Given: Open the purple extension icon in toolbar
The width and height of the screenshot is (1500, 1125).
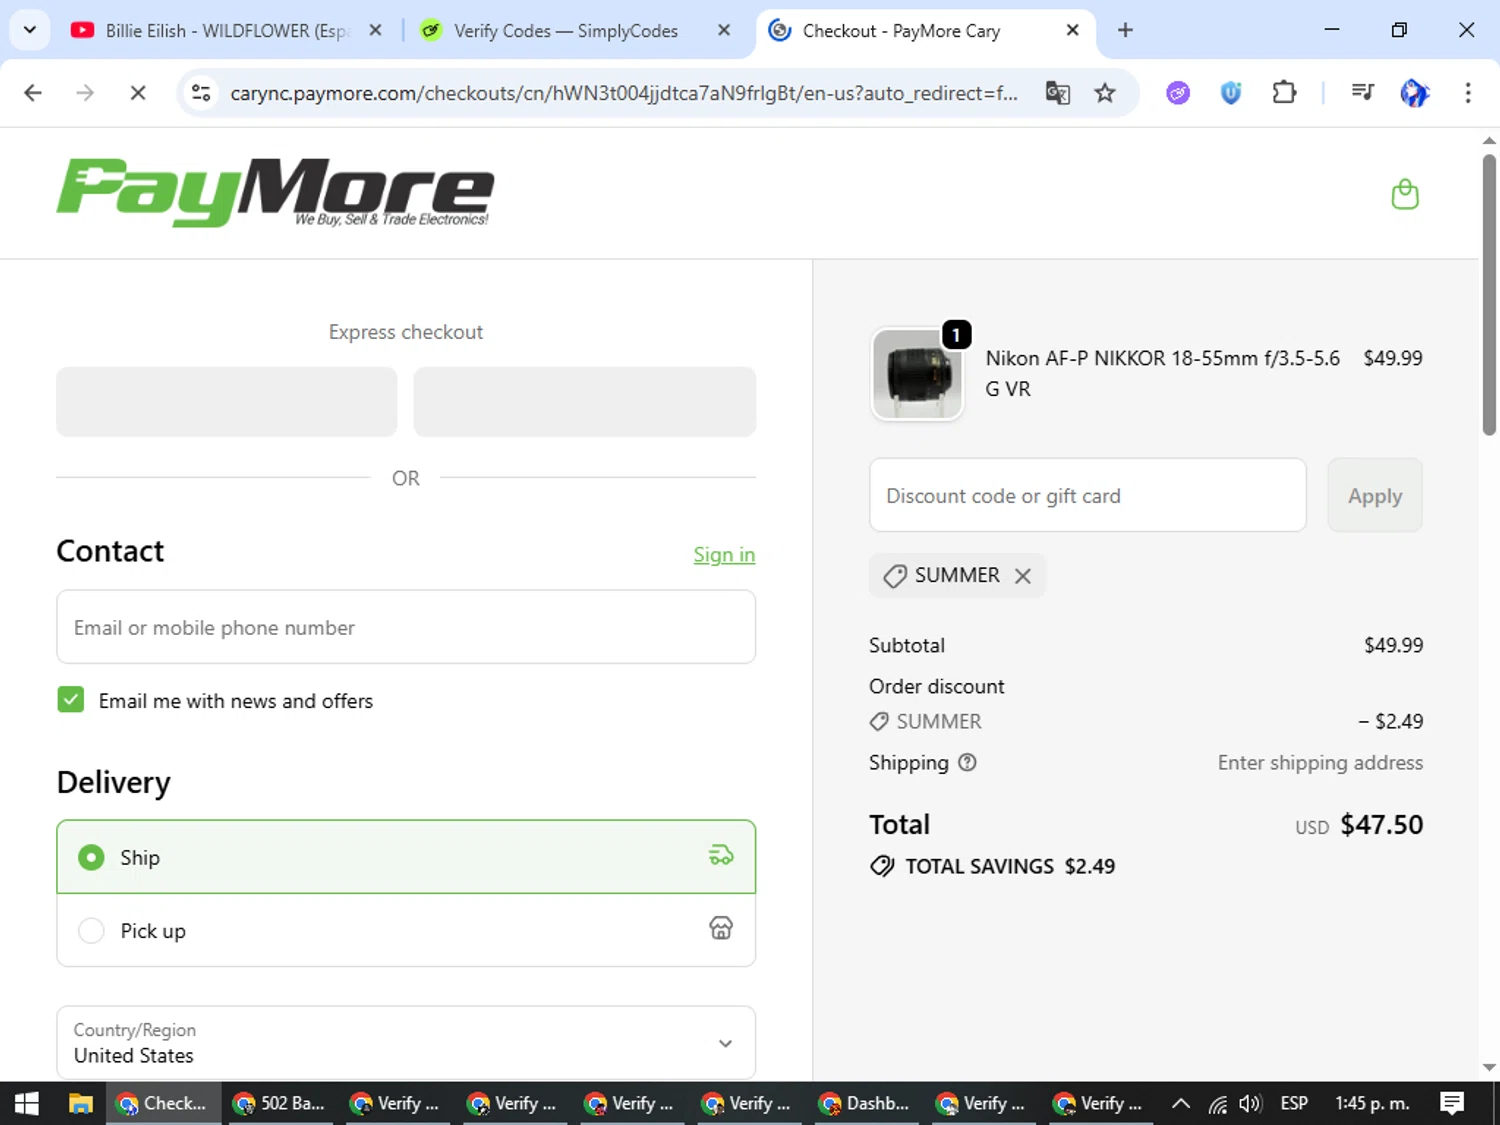Looking at the screenshot, I should (x=1178, y=93).
